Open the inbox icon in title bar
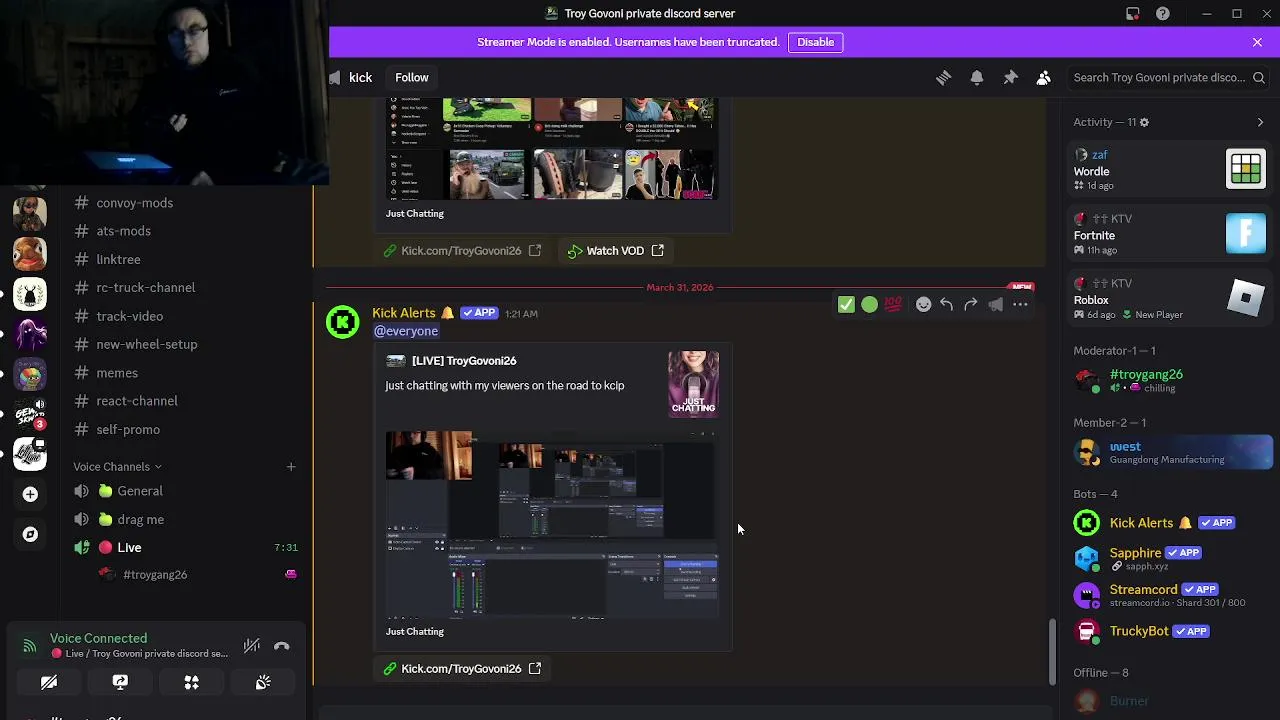1280x720 pixels. (x=1132, y=14)
